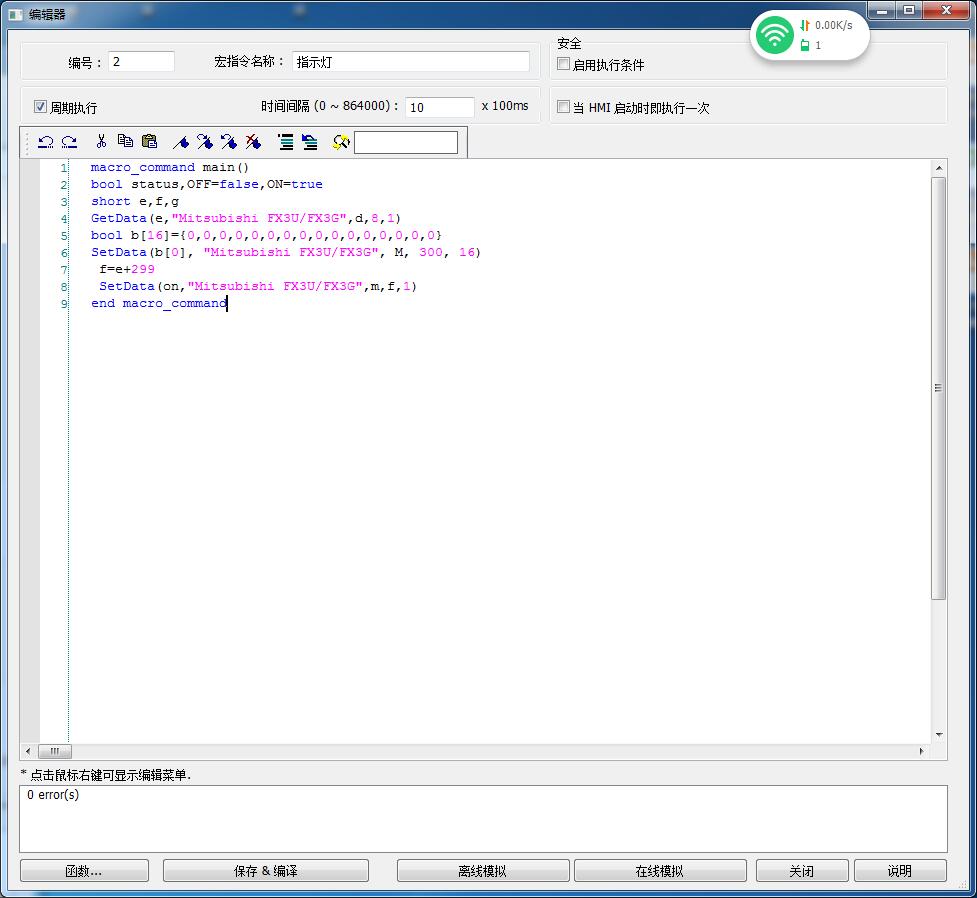Click the Copy icon in toolbar

[125, 142]
